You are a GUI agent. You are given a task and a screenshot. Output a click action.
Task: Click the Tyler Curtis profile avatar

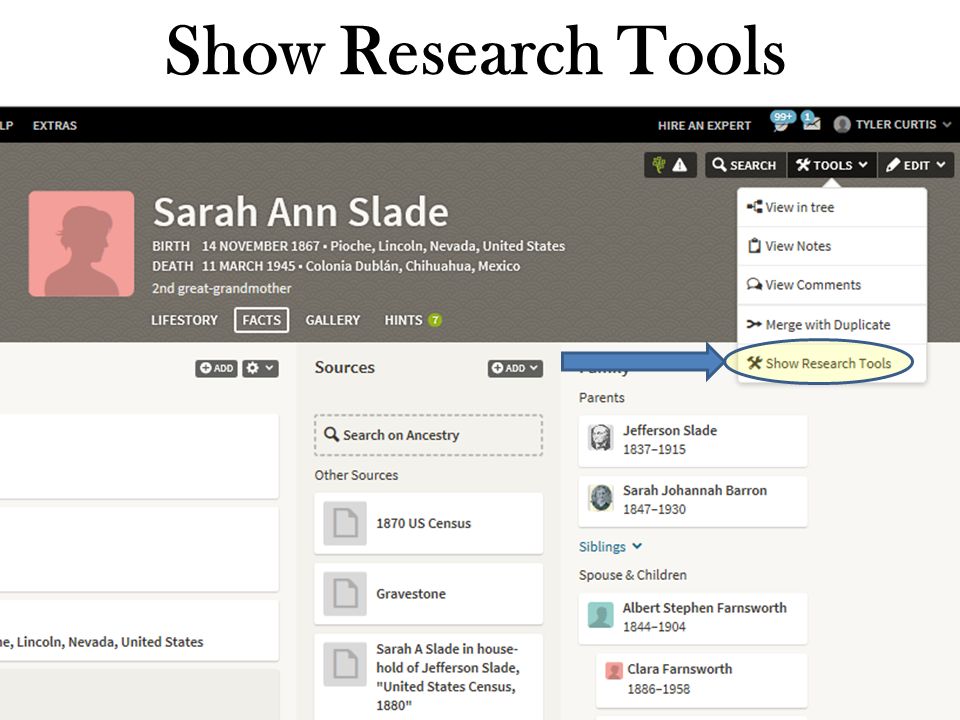click(842, 124)
